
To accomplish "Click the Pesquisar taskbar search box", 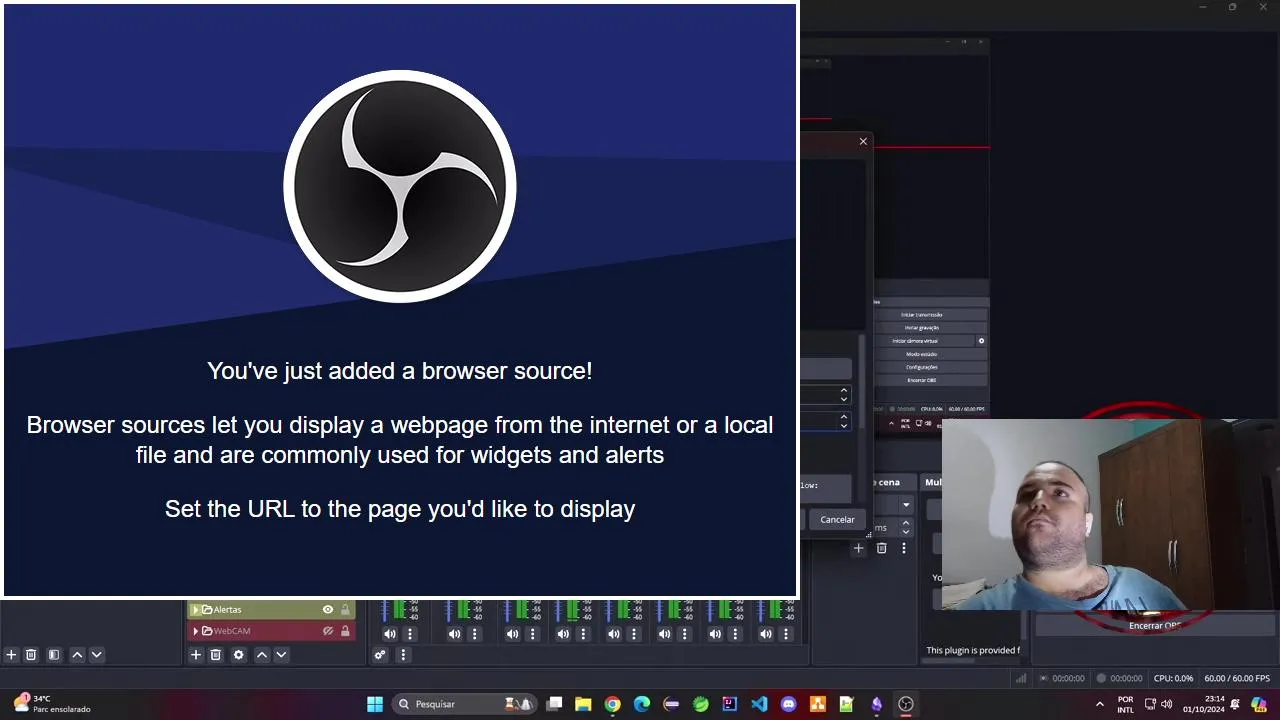I will (467, 704).
